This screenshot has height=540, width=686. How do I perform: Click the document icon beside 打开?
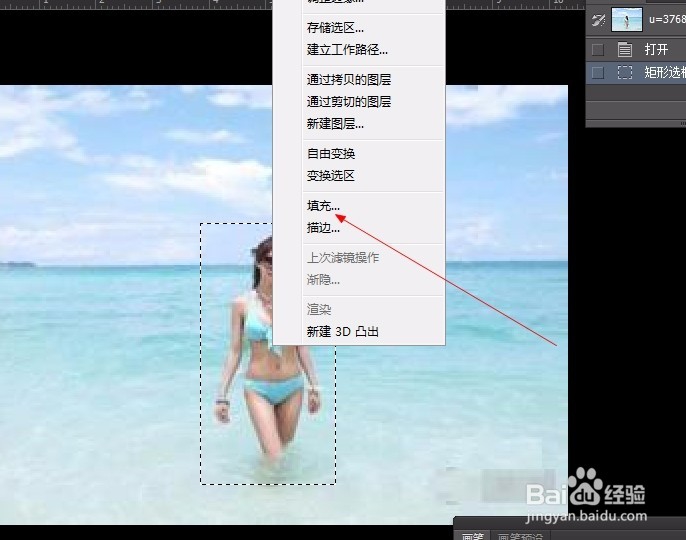click(x=625, y=49)
